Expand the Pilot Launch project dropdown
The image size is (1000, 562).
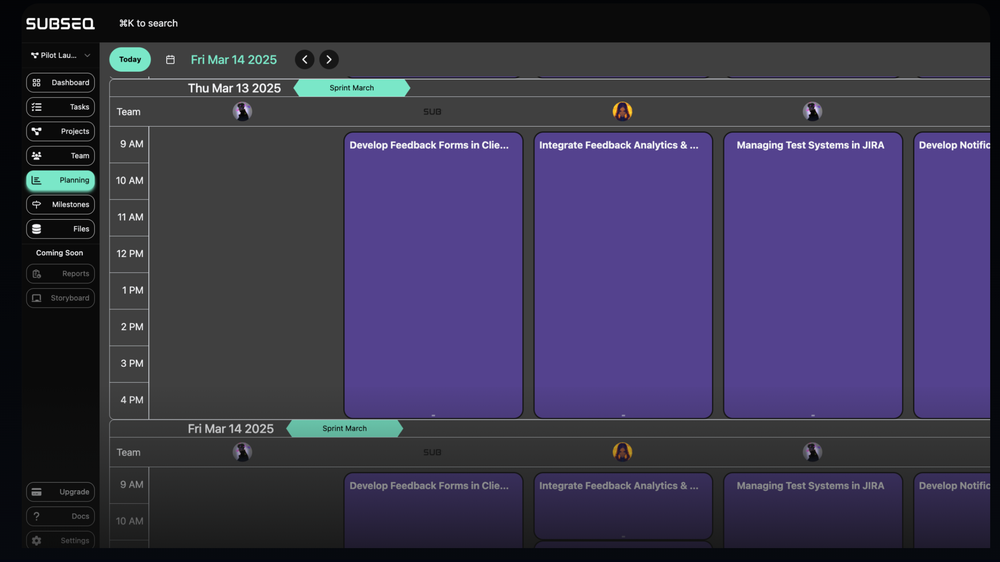(60, 56)
